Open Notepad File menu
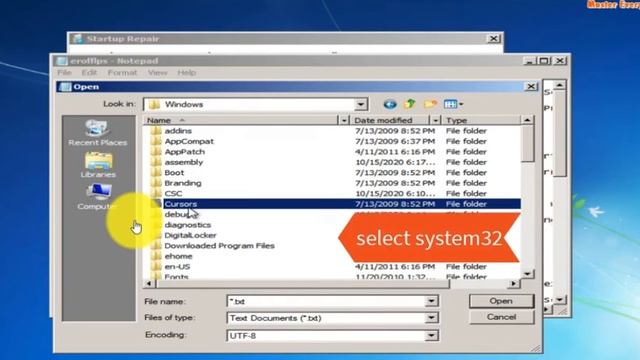Viewport: 640px width, 360px height. 64,73
